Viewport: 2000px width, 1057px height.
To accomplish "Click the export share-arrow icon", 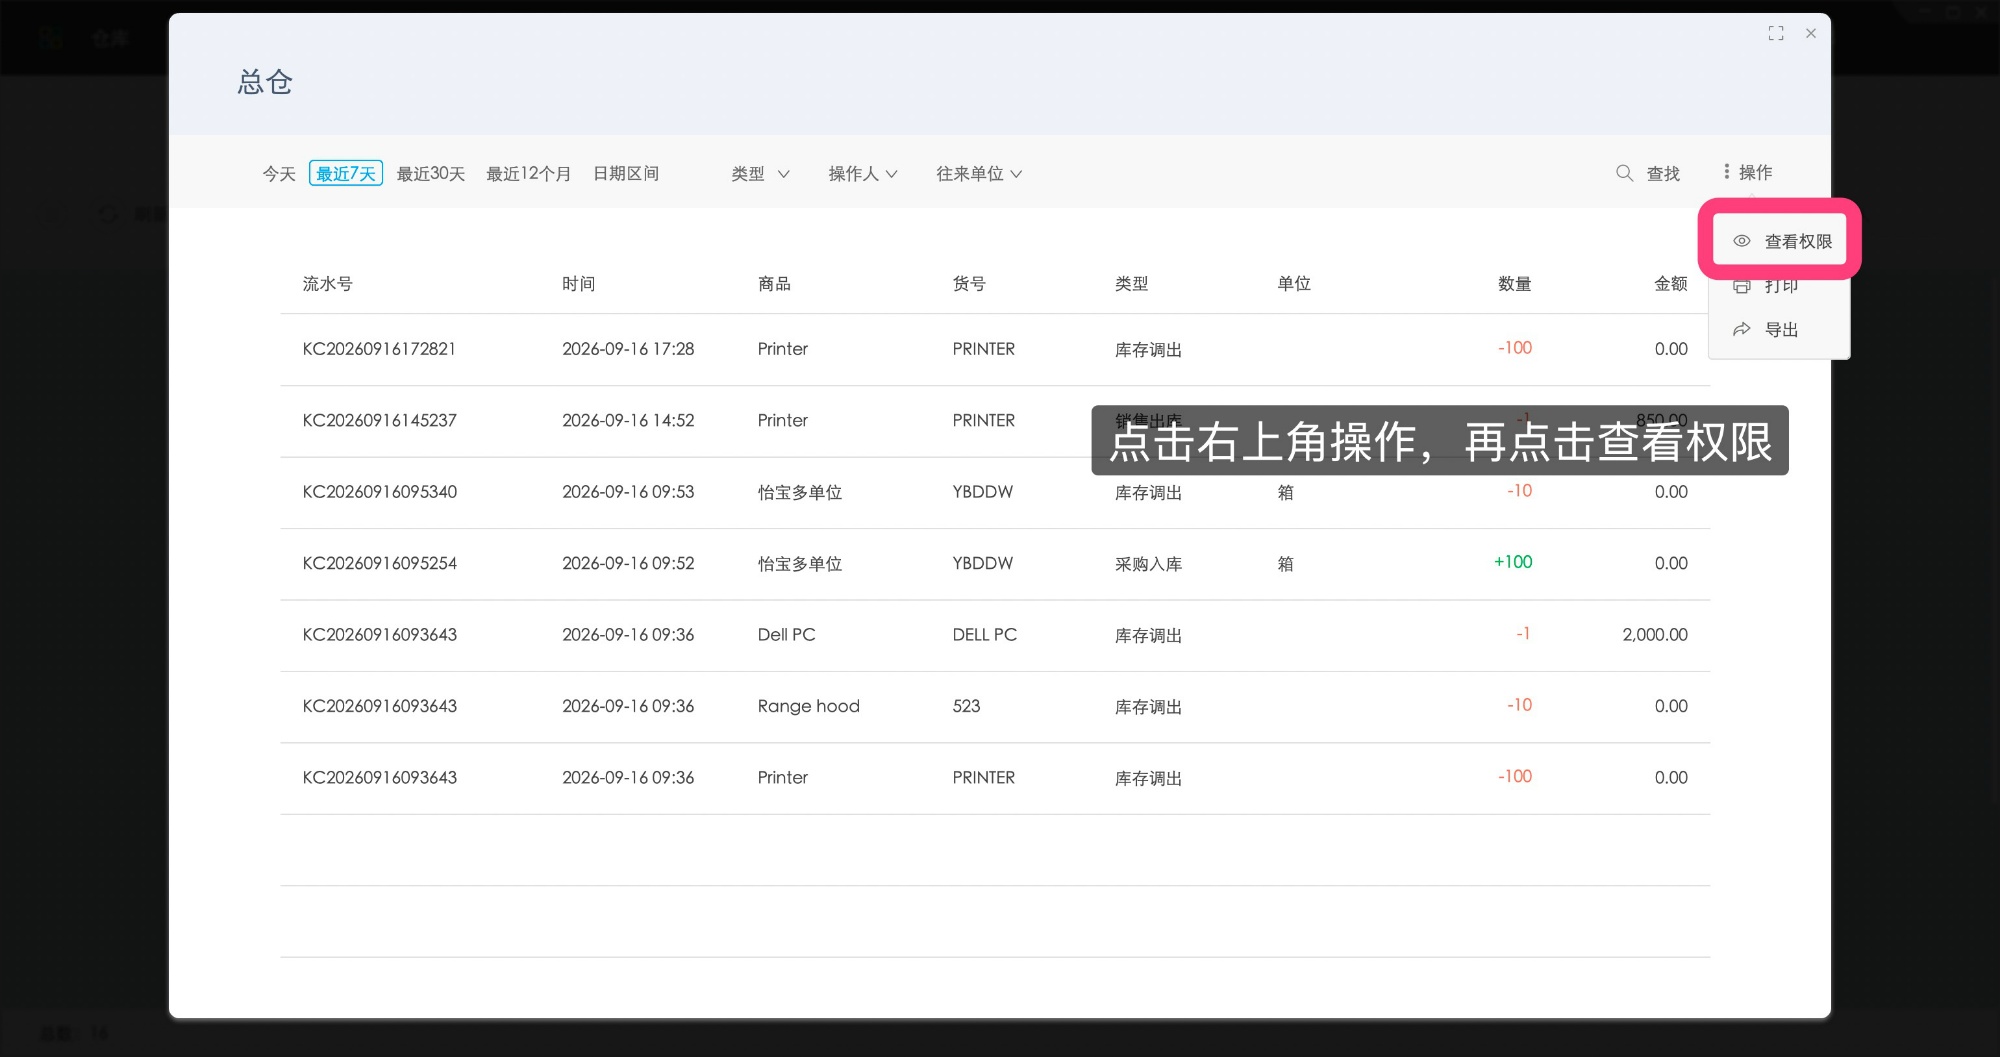I will point(1742,329).
